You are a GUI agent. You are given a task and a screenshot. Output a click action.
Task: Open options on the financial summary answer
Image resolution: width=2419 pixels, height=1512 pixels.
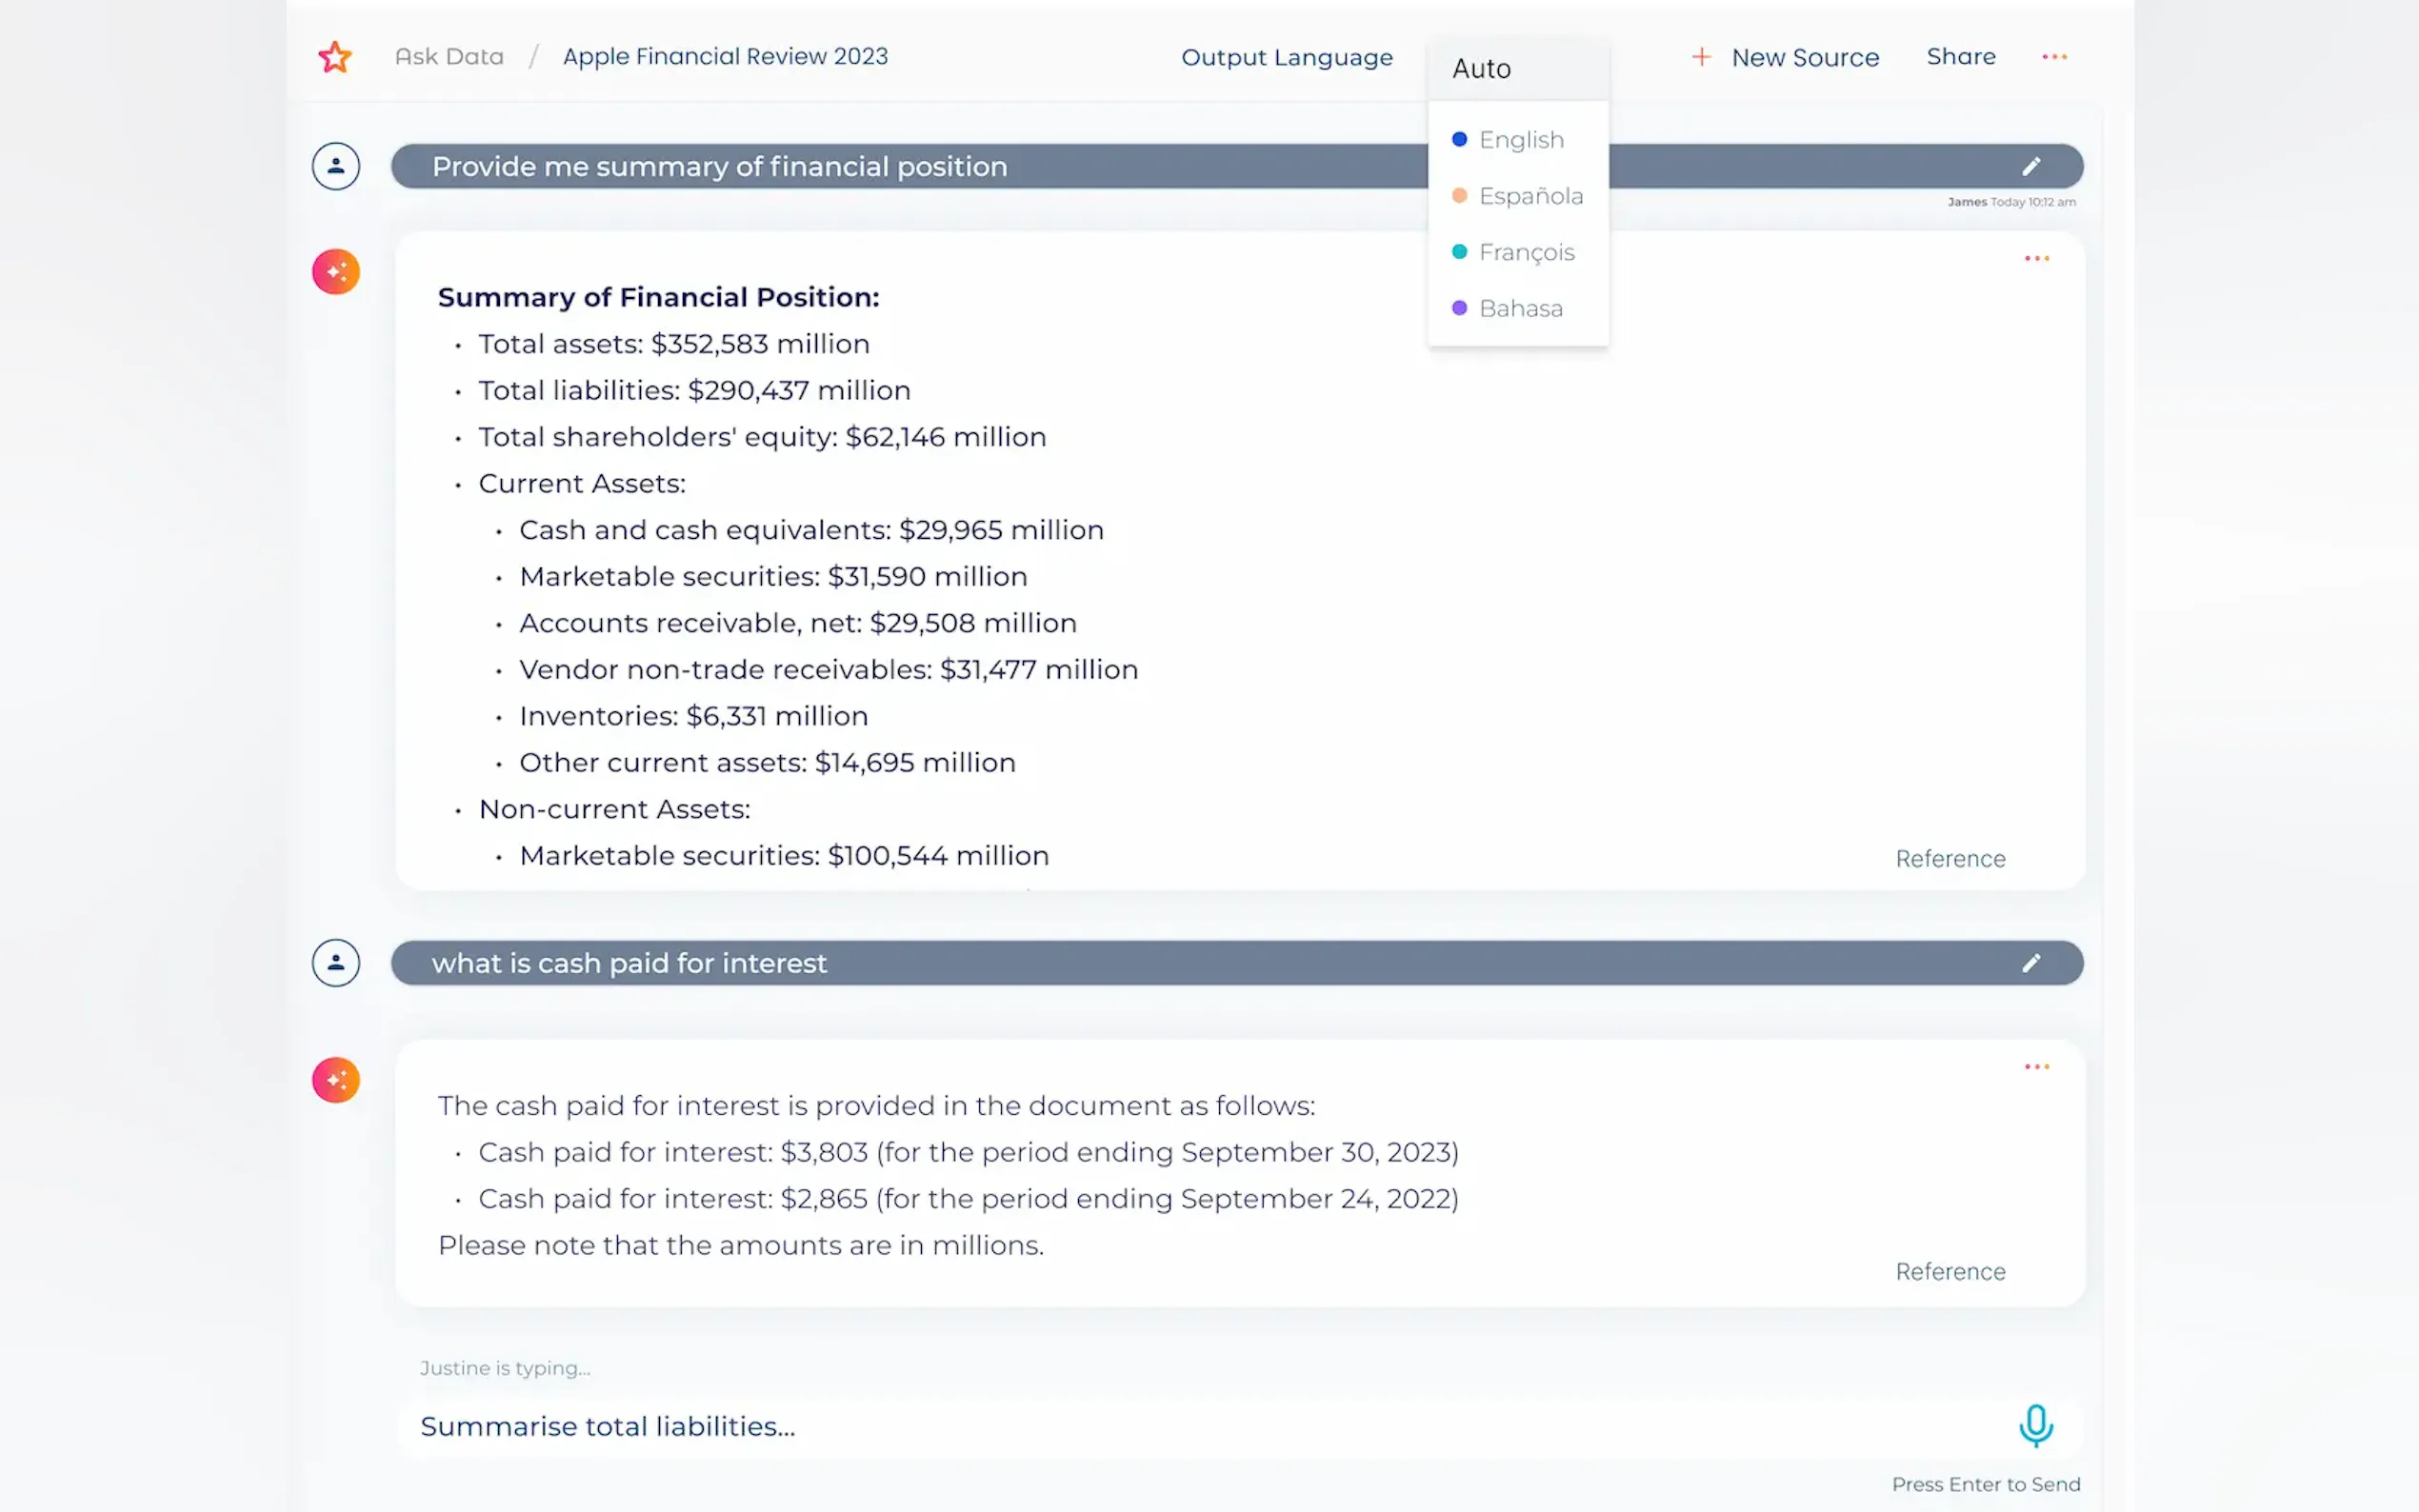(x=2036, y=259)
